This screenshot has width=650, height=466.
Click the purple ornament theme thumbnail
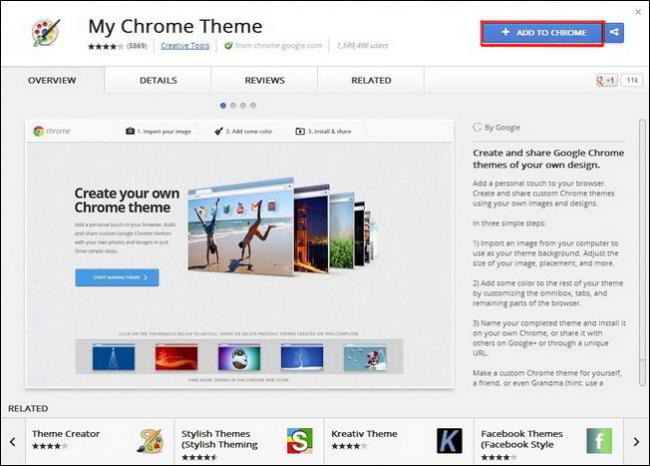pos(239,357)
